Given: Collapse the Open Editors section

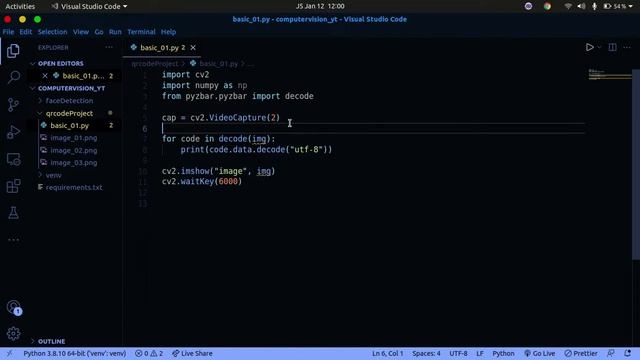Looking at the screenshot, I should 60,64.
